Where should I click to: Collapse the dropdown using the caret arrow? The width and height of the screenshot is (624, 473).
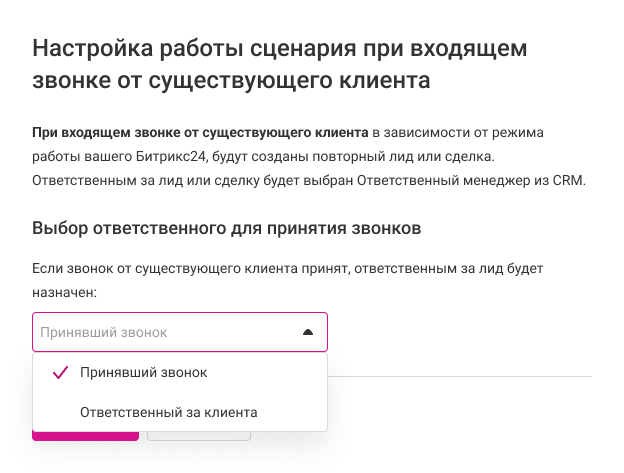[x=308, y=332]
